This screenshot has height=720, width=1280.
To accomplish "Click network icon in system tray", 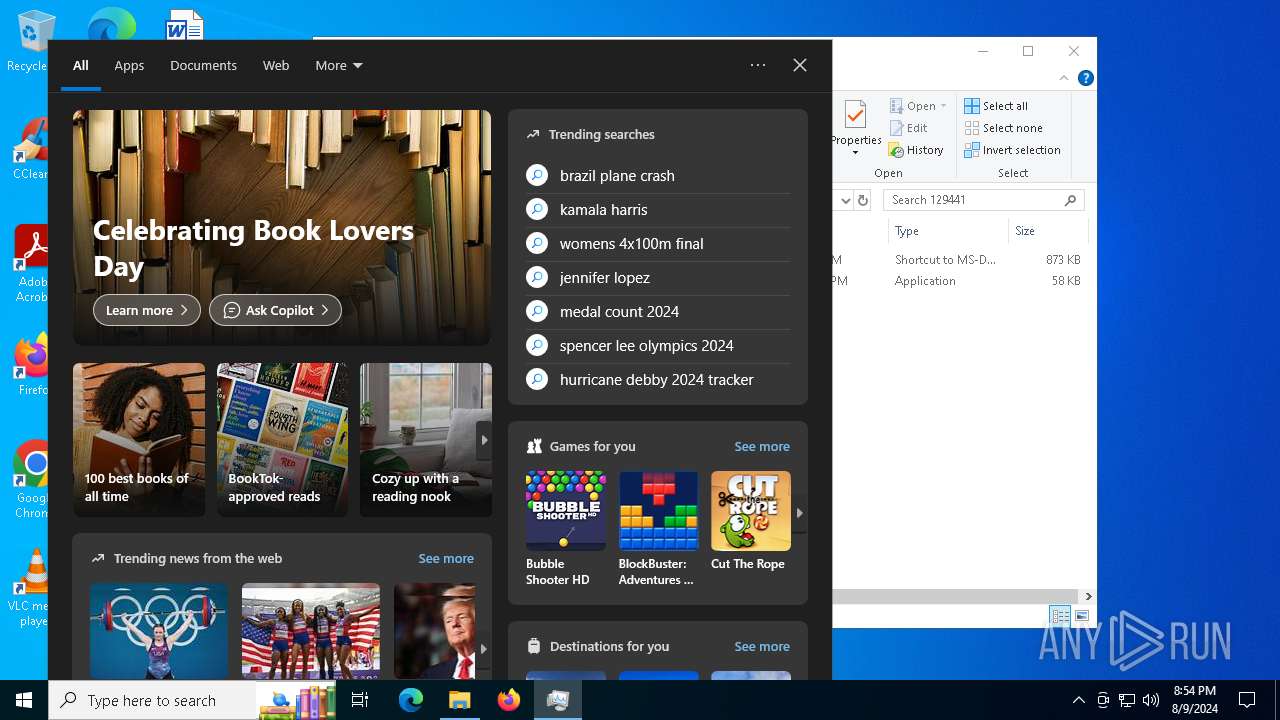I will pos(1127,700).
